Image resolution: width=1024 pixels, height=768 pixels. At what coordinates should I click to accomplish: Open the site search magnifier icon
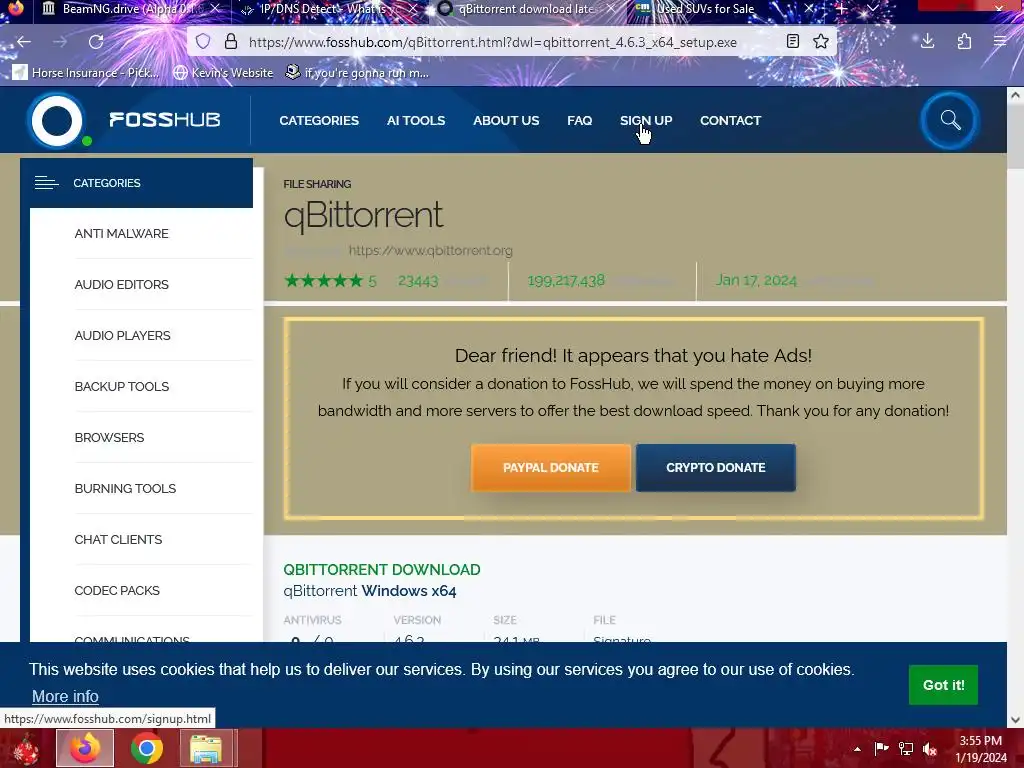tap(950, 120)
